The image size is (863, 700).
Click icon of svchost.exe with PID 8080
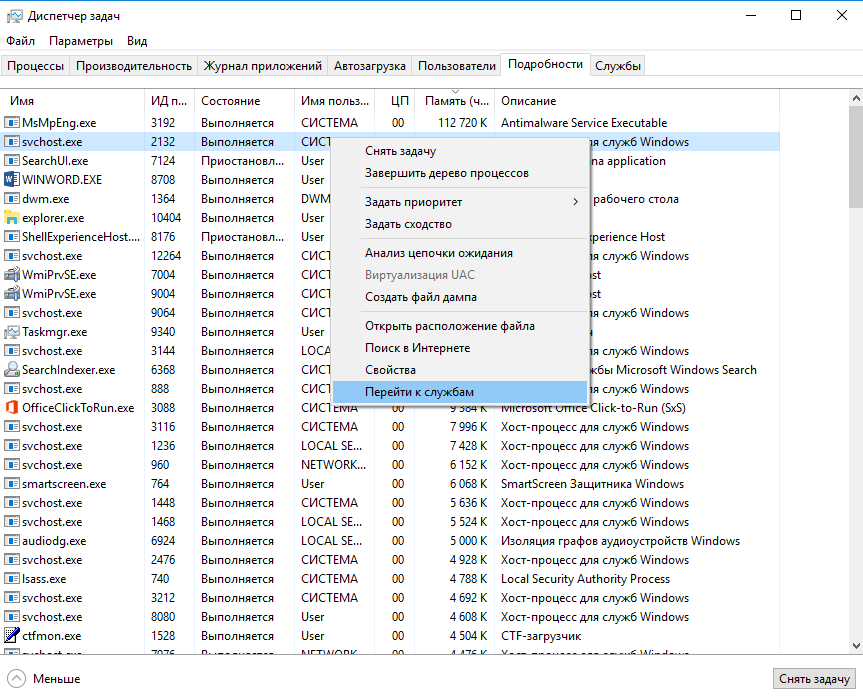(12, 616)
